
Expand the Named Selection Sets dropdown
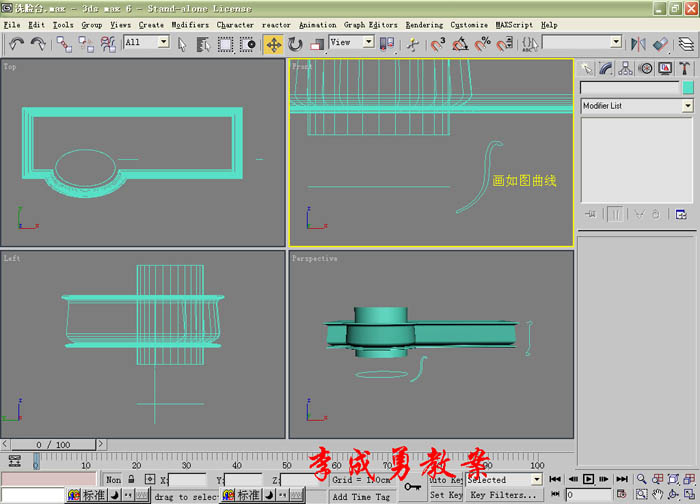pos(616,42)
